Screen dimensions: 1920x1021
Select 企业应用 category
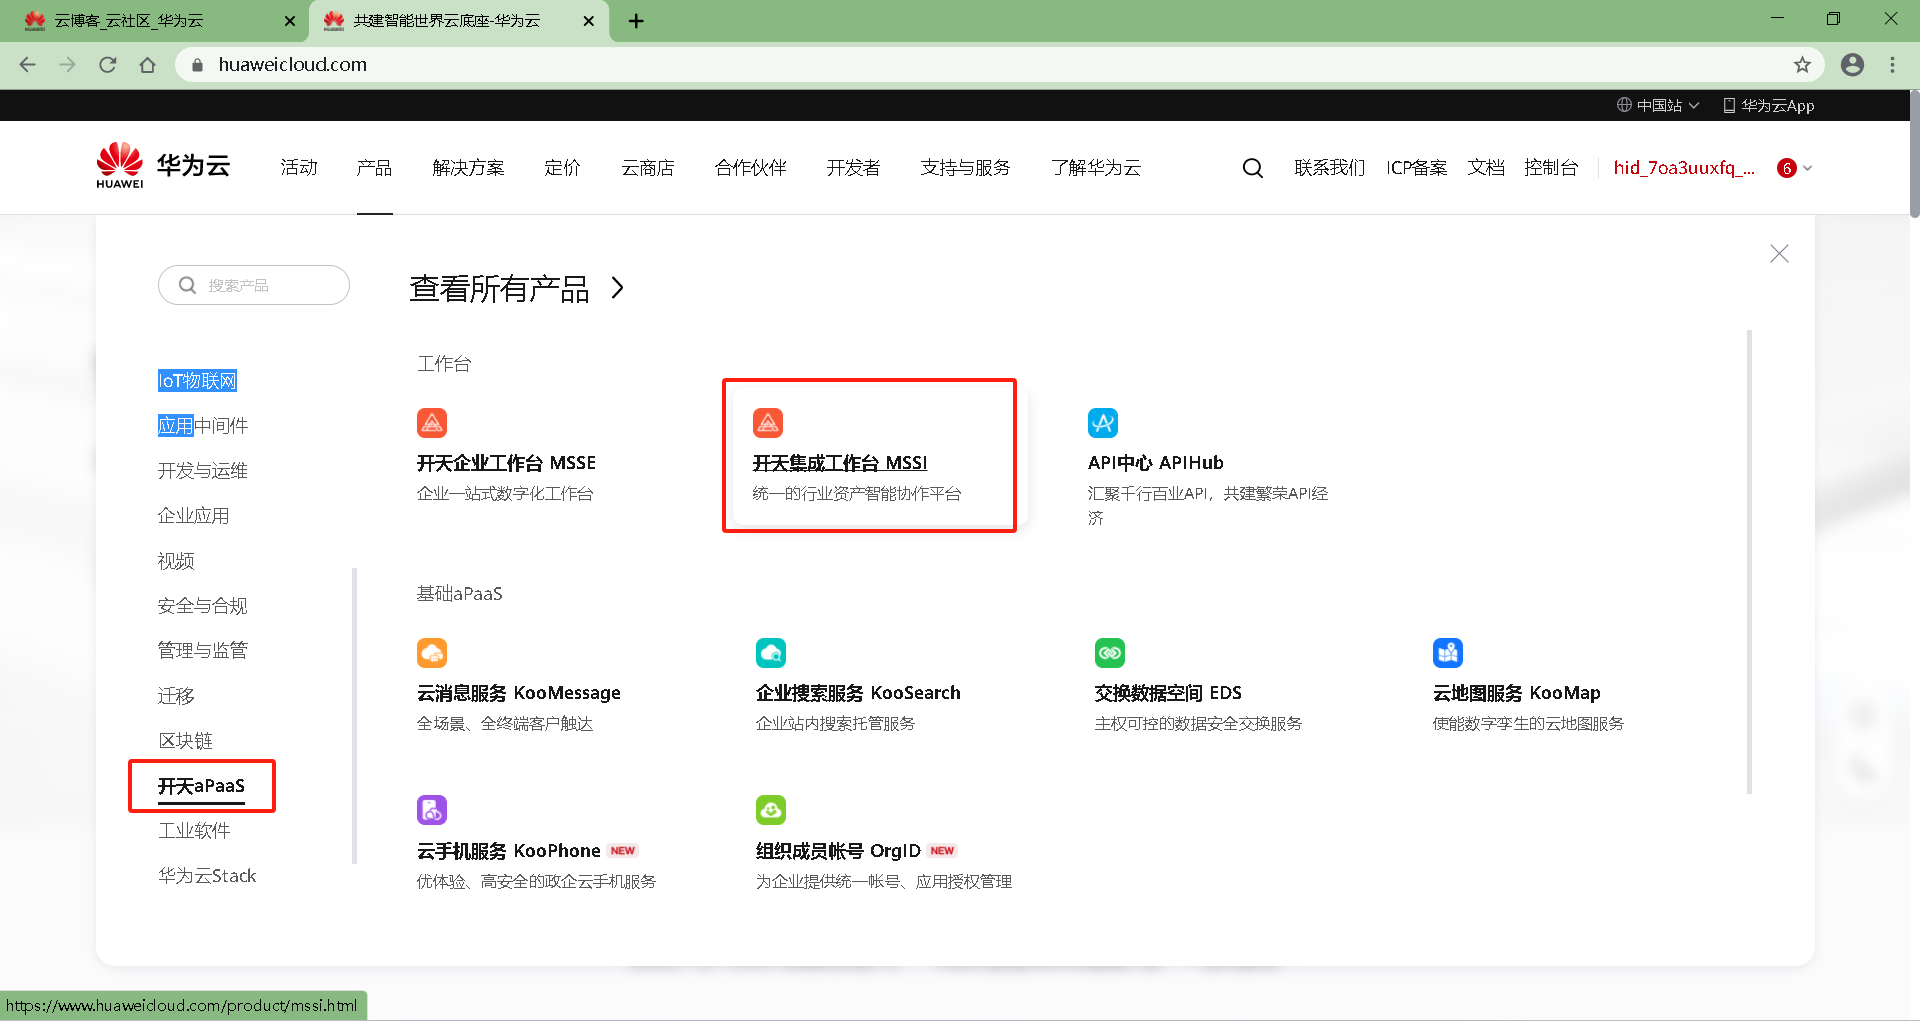pyautogui.click(x=194, y=516)
